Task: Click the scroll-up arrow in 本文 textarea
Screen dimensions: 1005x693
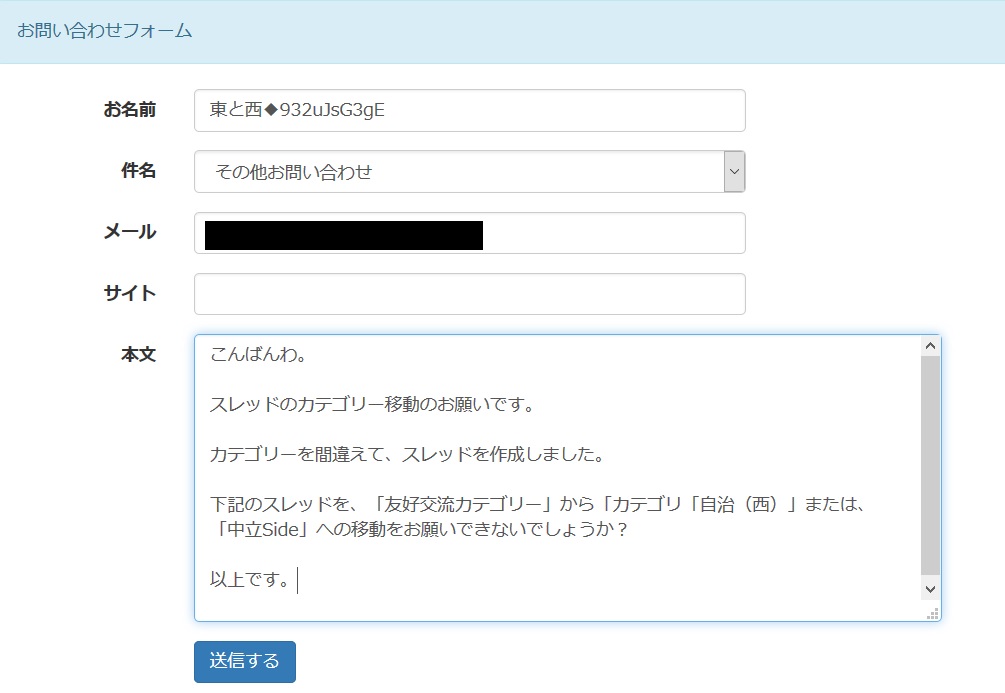Action: [x=930, y=346]
